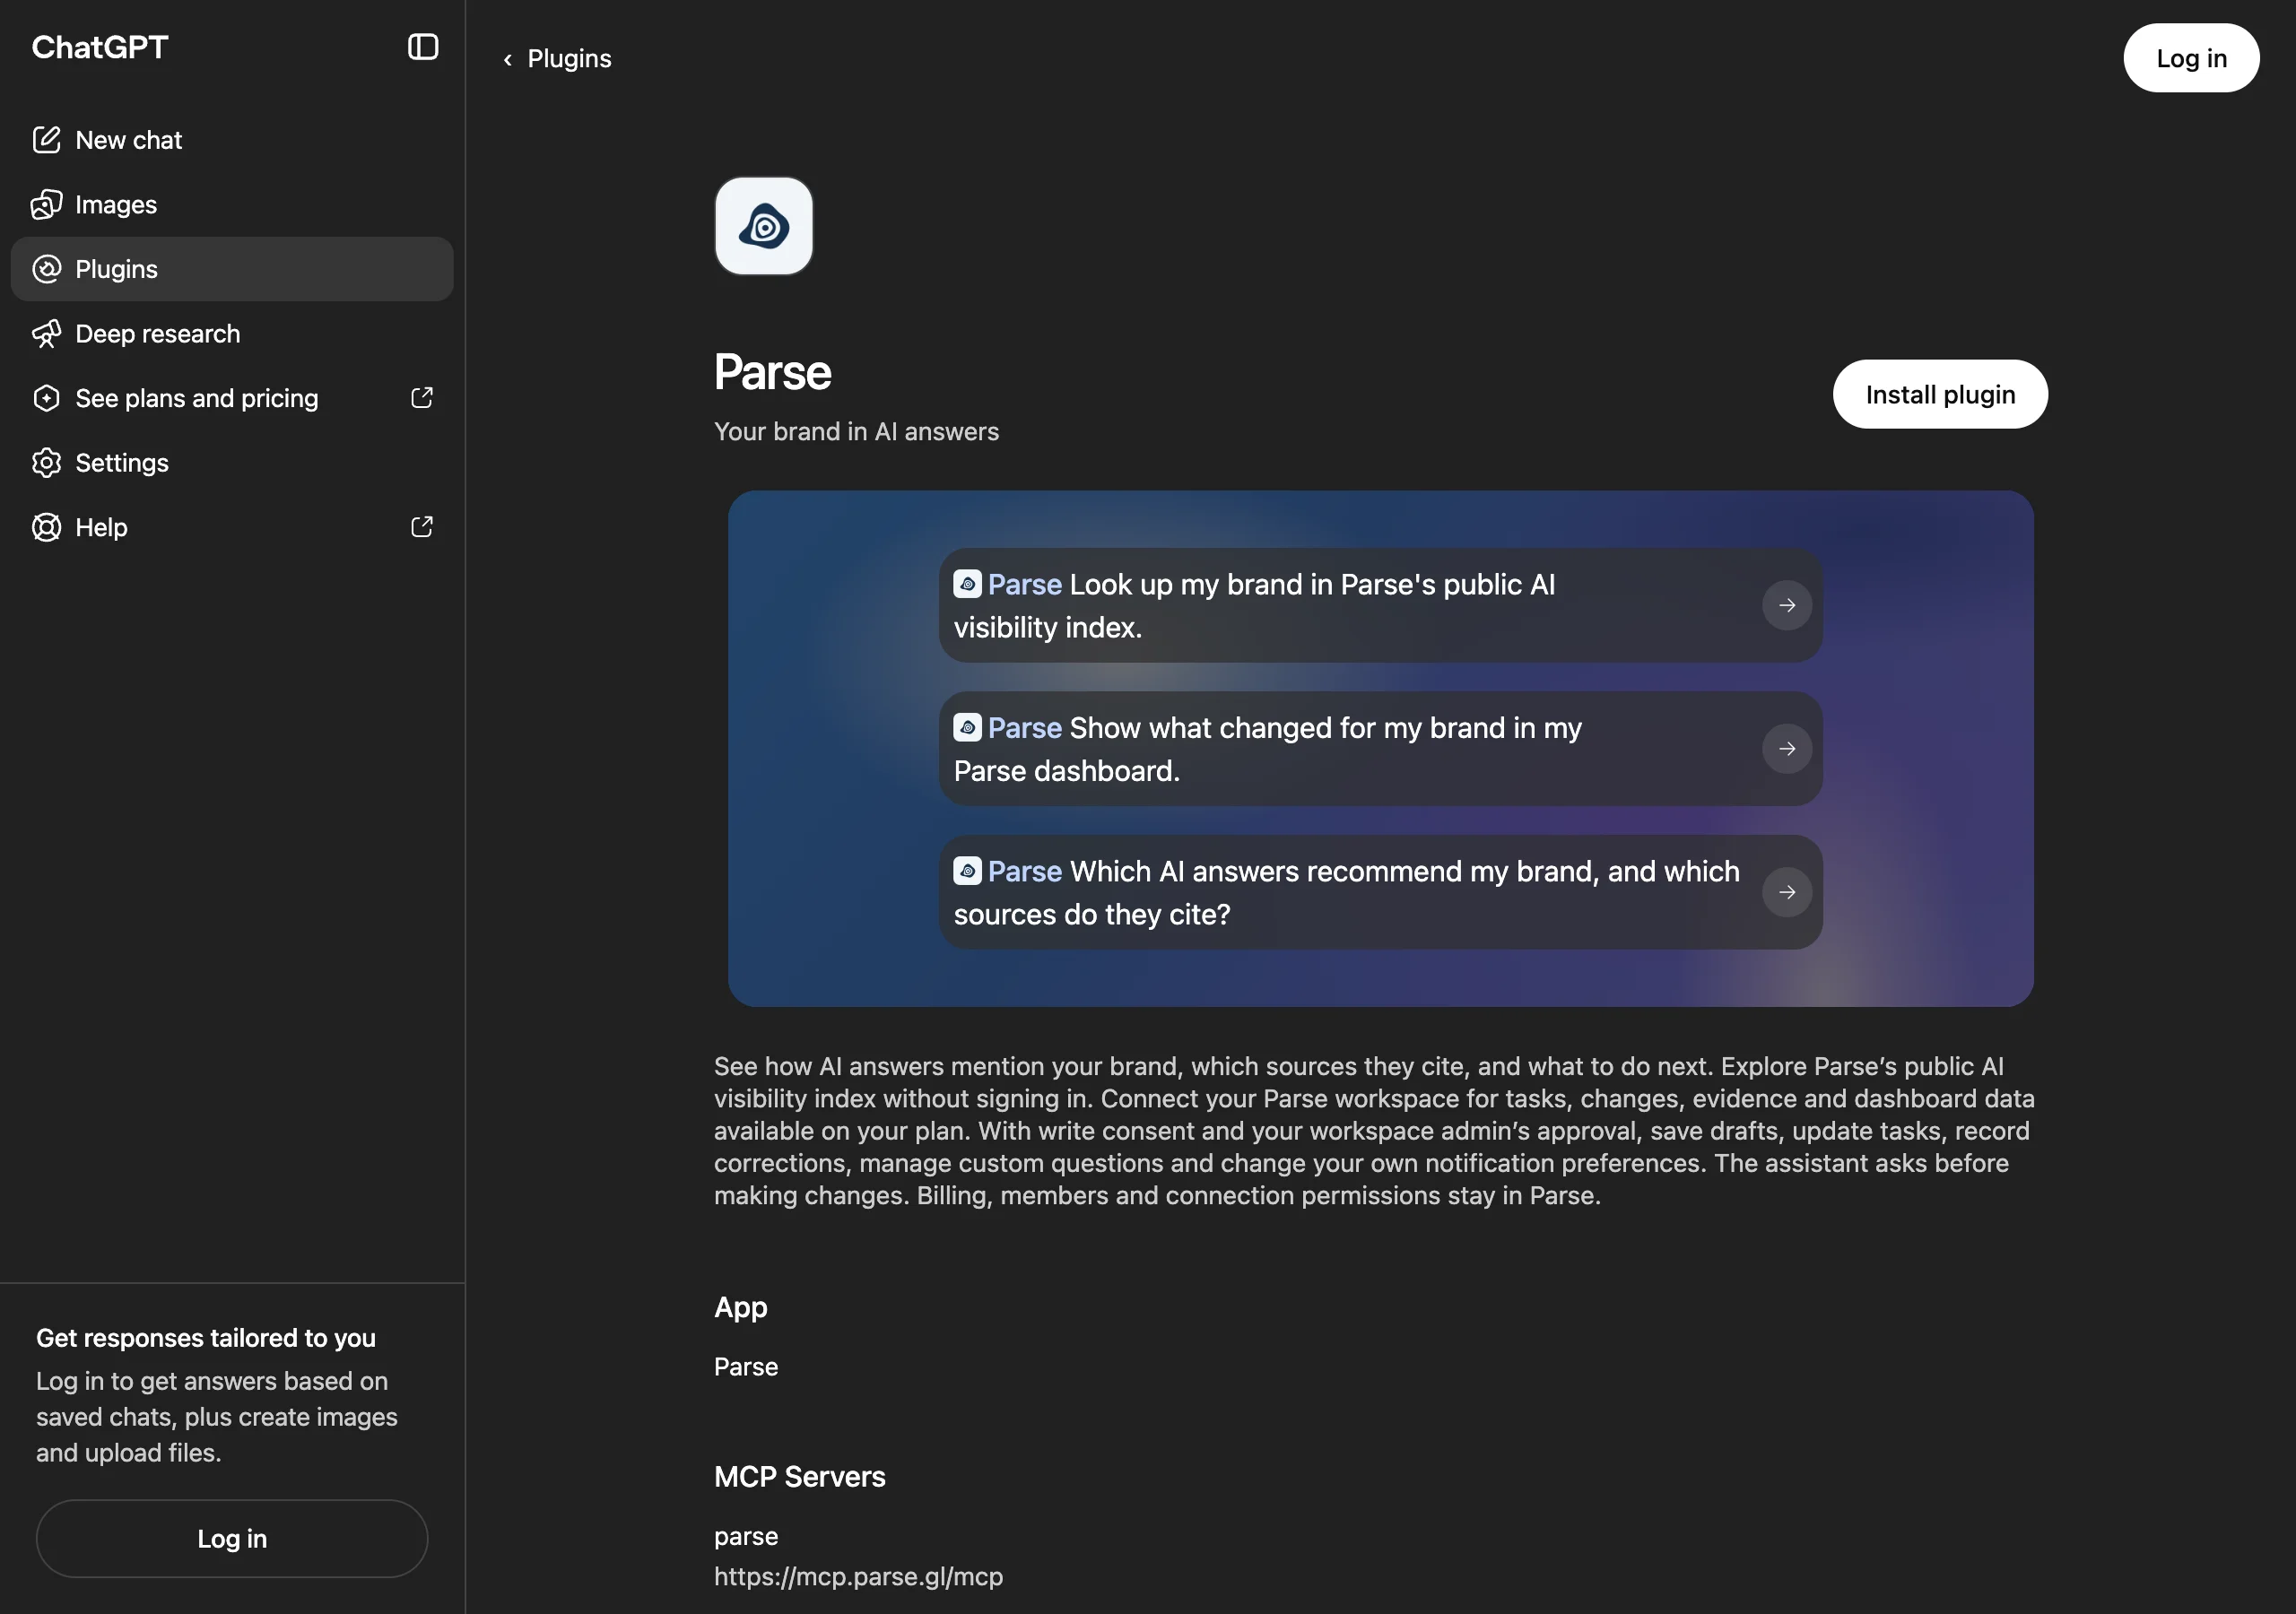Select Deep research menu item

click(x=232, y=333)
